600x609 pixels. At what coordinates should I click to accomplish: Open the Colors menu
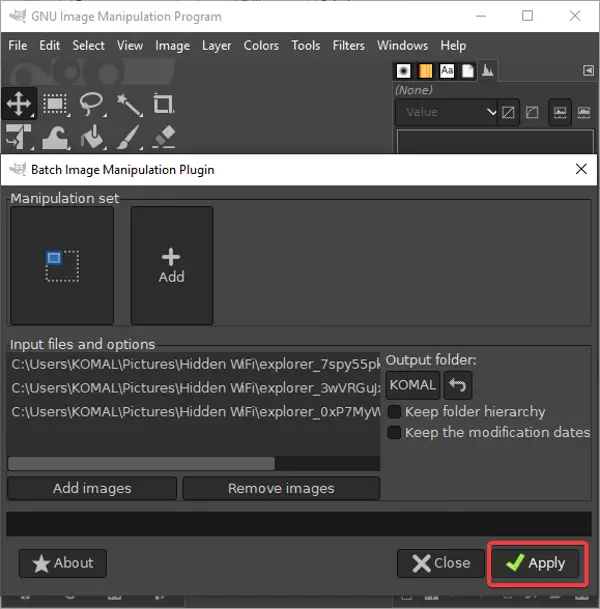coord(261,45)
